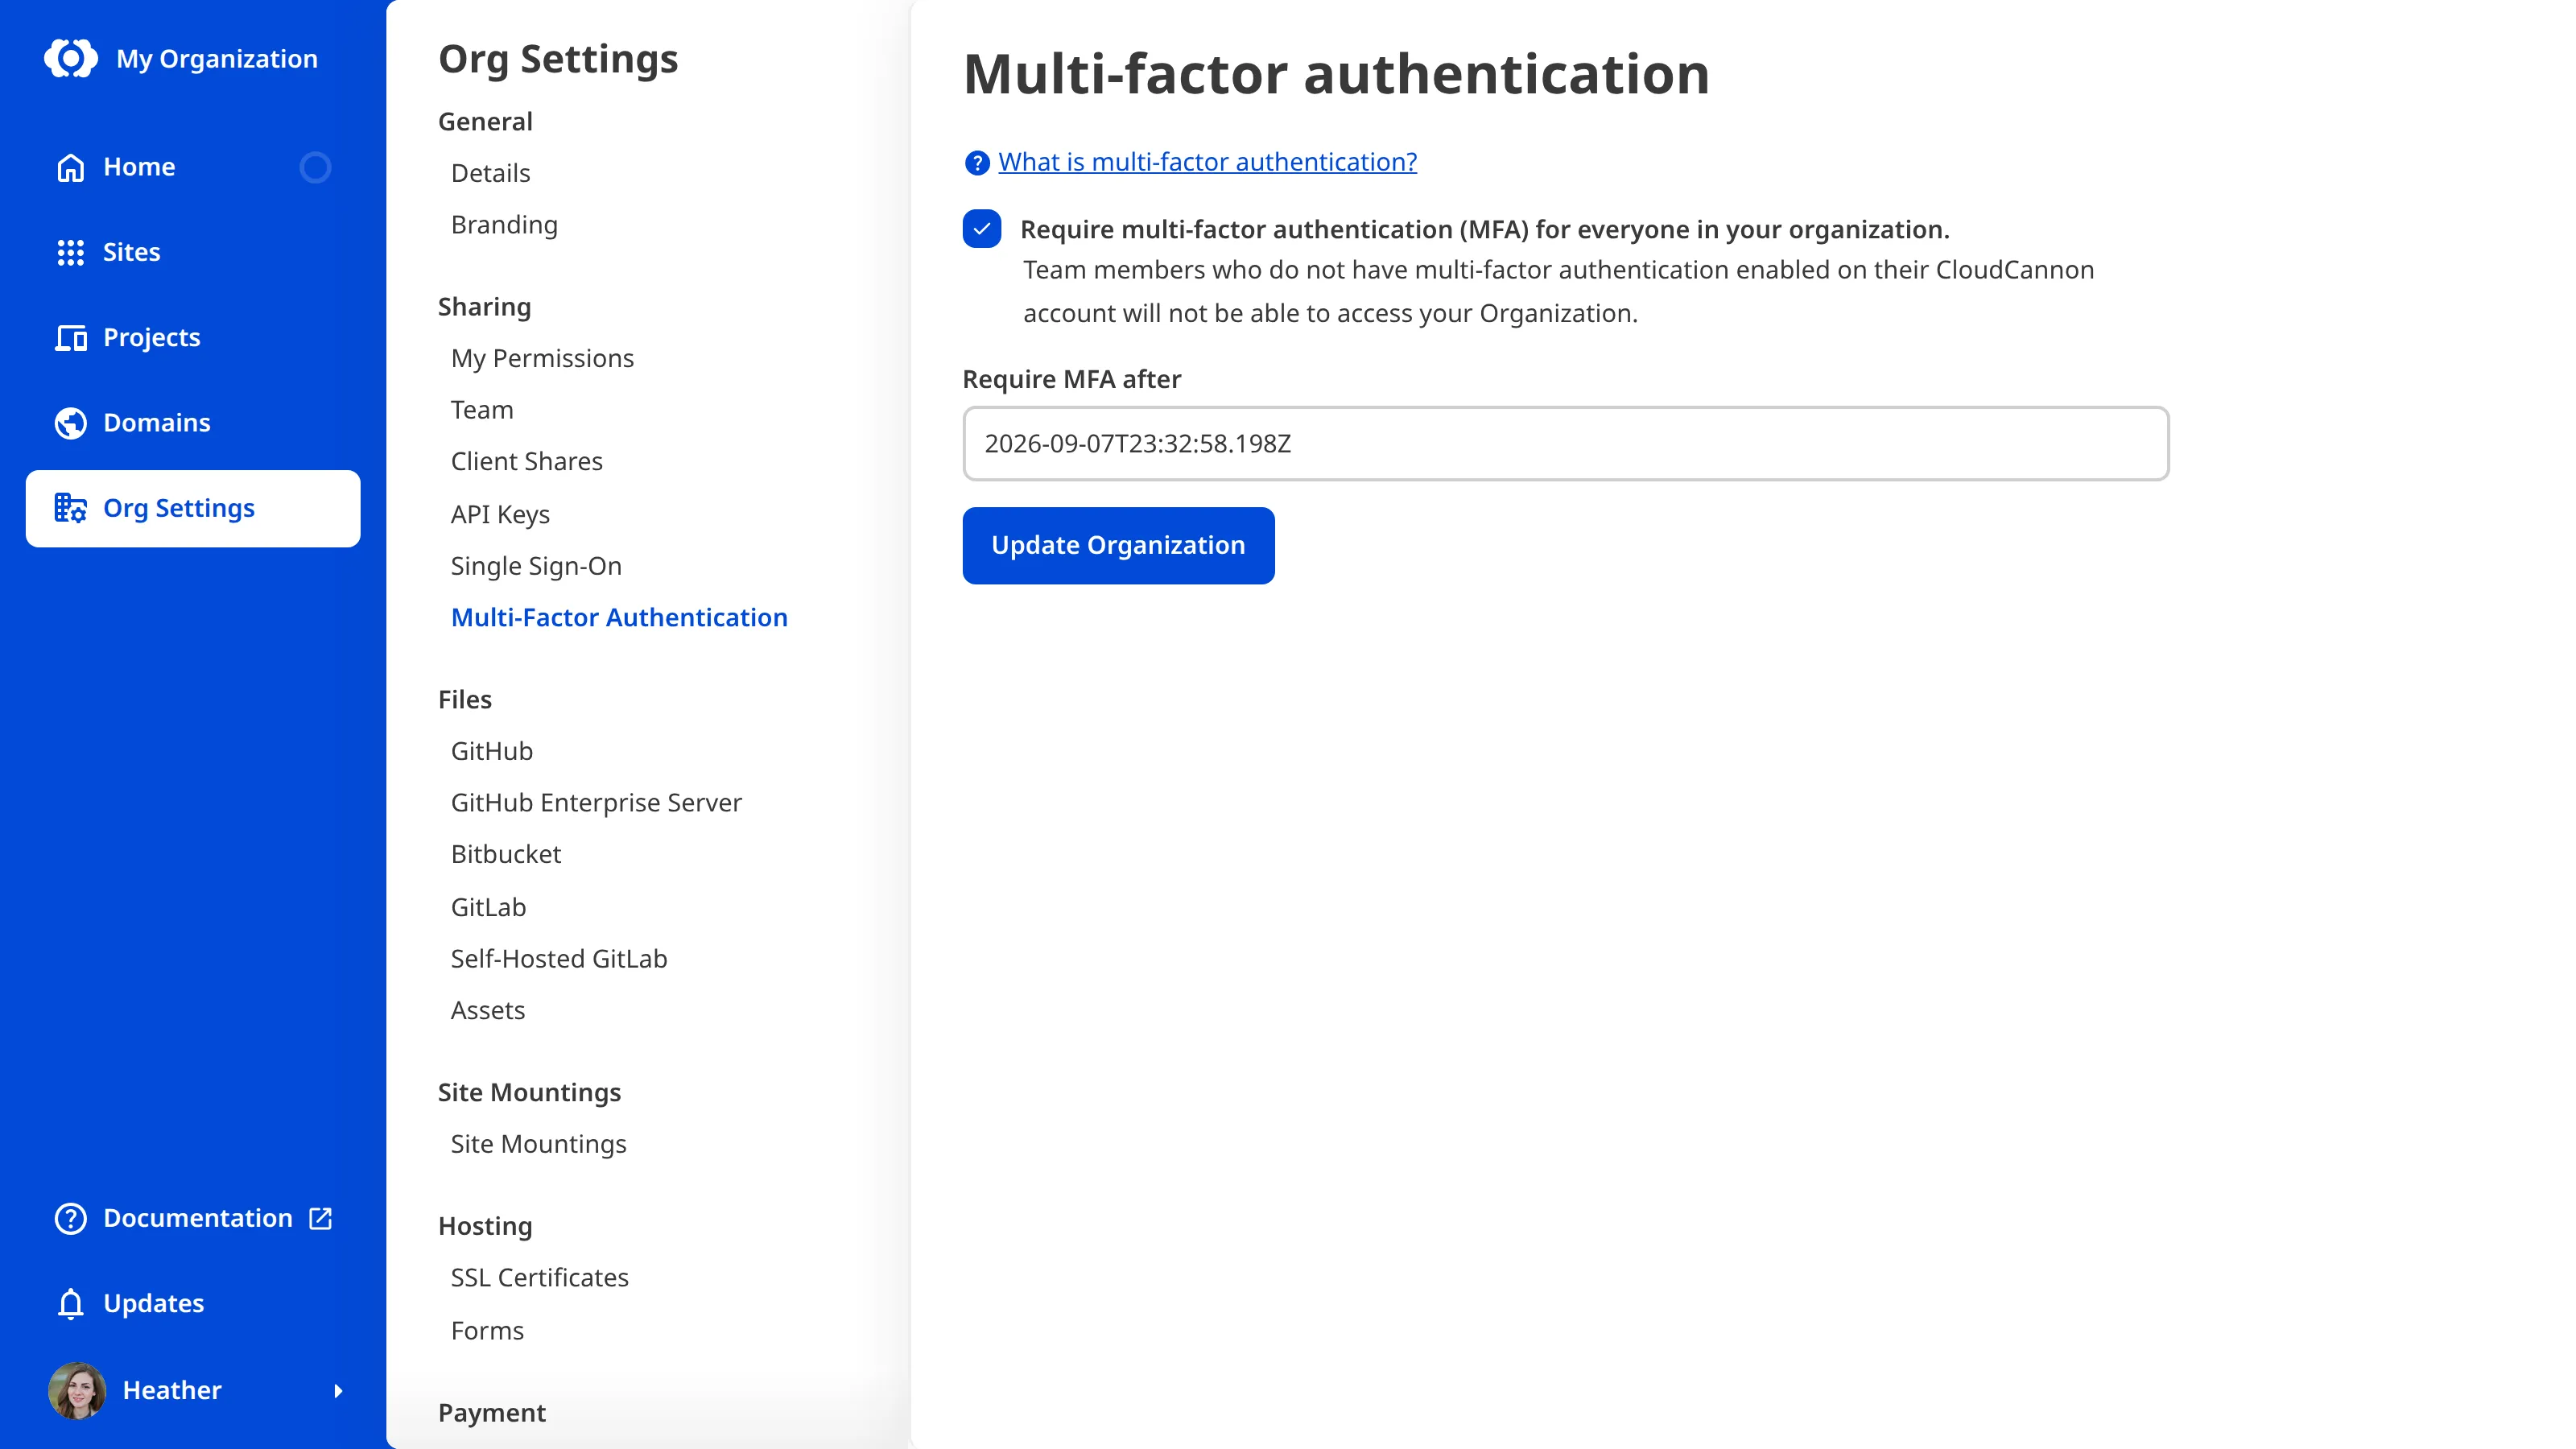
Task: Click the 'Org Settings' panel heading
Action: point(558,59)
